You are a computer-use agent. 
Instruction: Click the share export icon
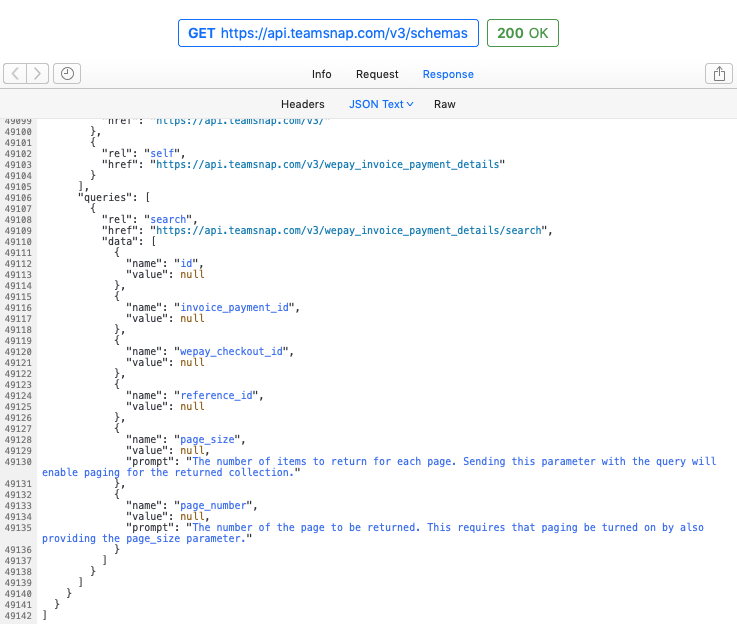719,74
